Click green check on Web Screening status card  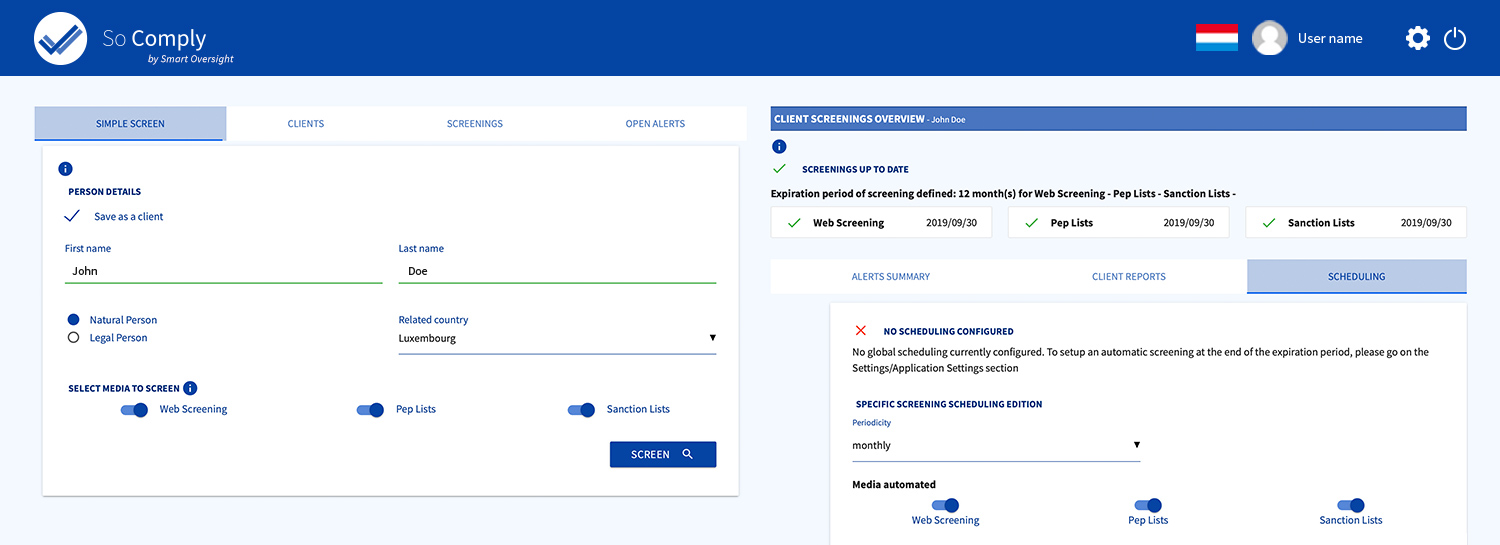[794, 223]
